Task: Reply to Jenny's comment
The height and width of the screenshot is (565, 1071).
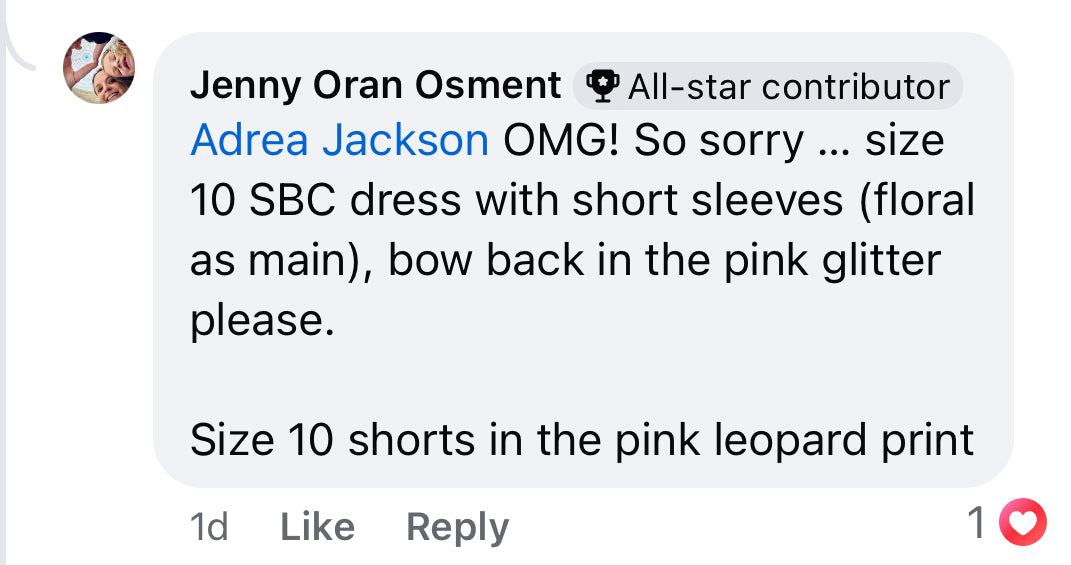Action: (x=457, y=526)
